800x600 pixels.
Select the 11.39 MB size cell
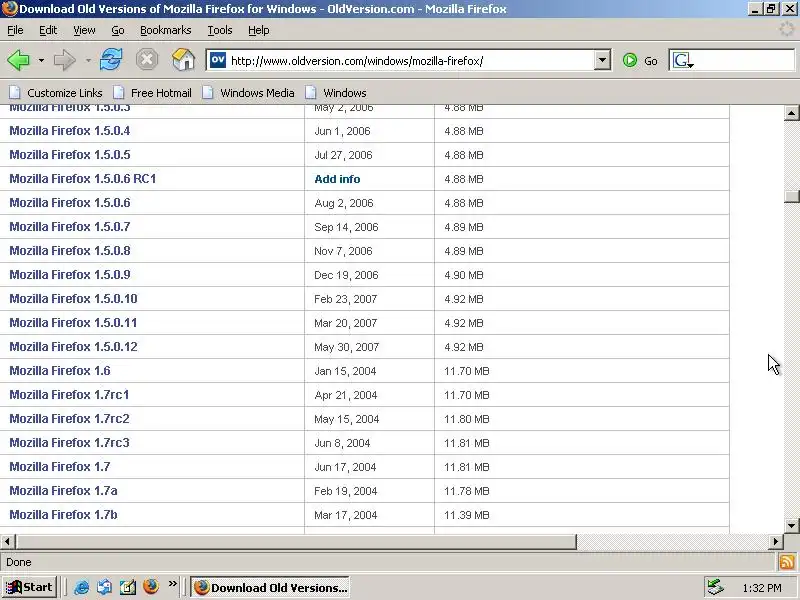pos(466,515)
